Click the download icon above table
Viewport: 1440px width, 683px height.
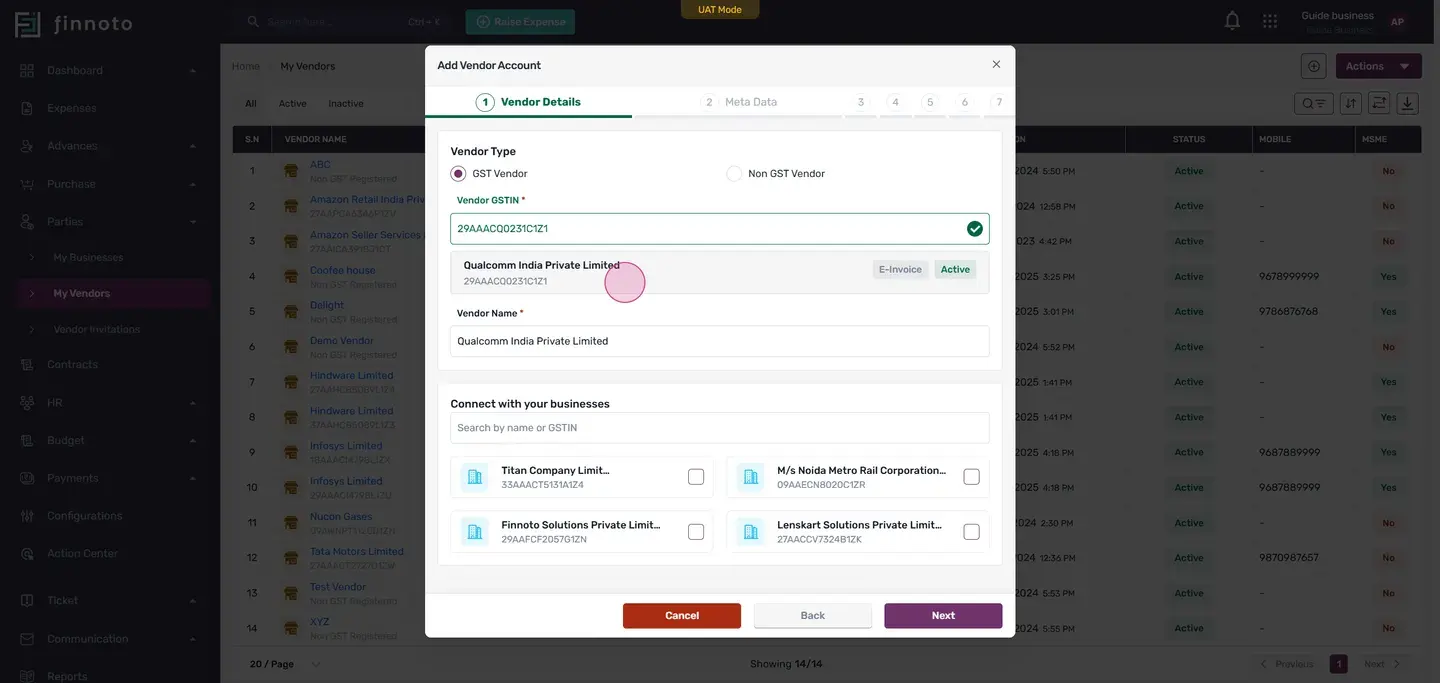(x=1408, y=103)
